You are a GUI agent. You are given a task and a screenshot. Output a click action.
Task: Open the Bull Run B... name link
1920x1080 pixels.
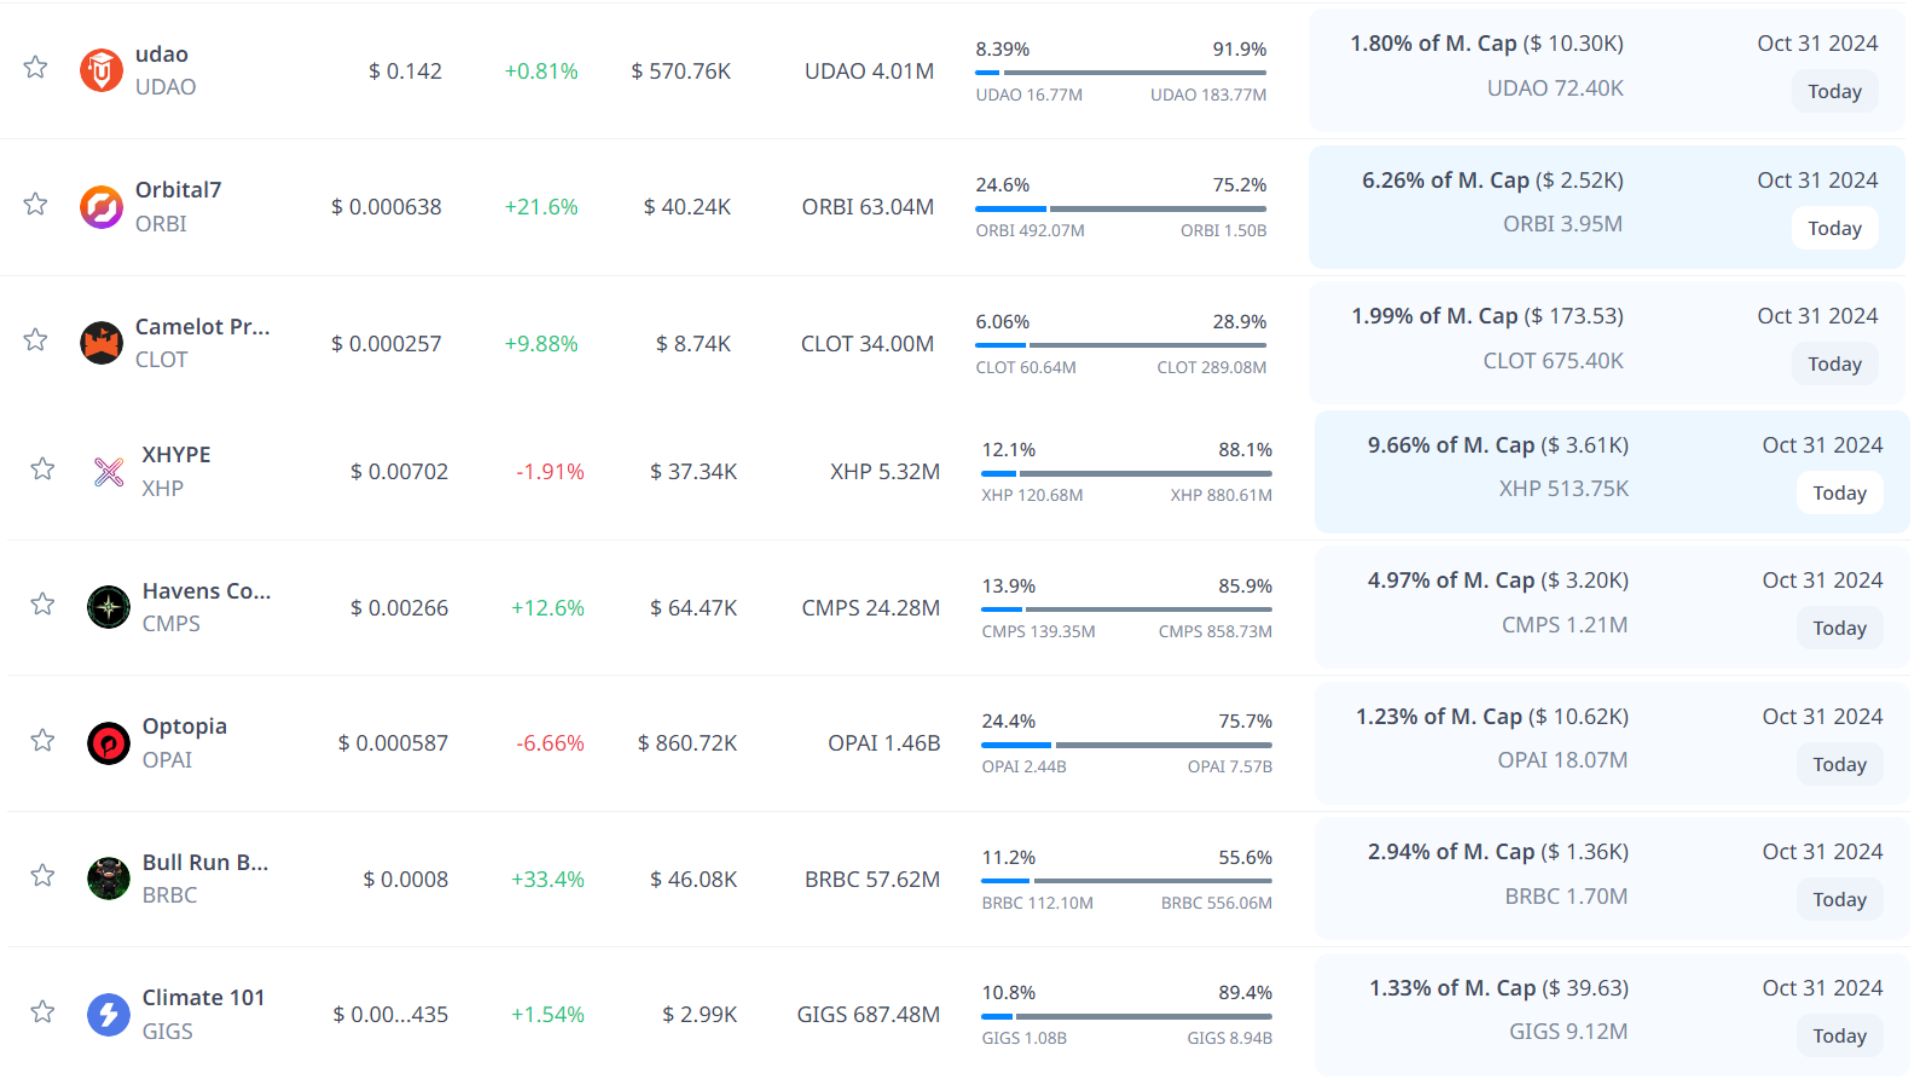205,862
